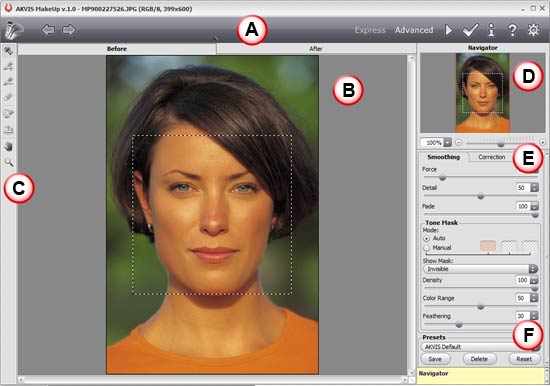
Task: Switch to Express mode
Action: click(x=370, y=30)
